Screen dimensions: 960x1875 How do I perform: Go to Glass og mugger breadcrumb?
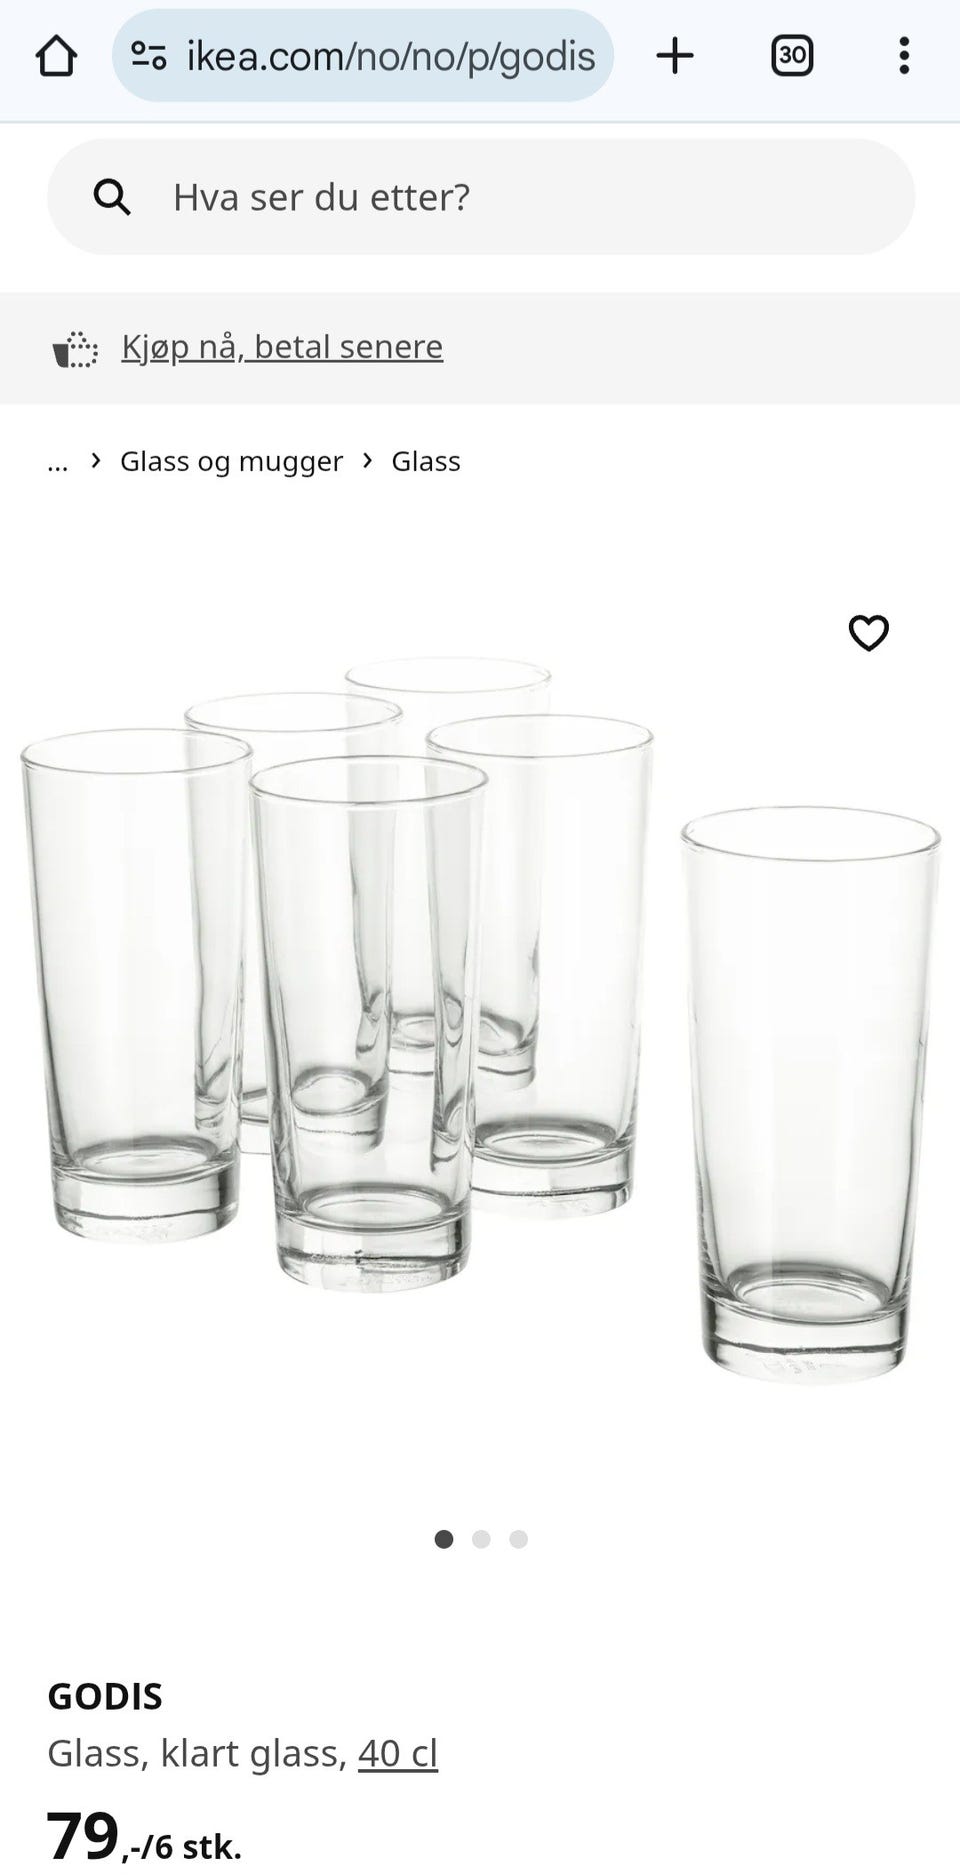pos(231,461)
